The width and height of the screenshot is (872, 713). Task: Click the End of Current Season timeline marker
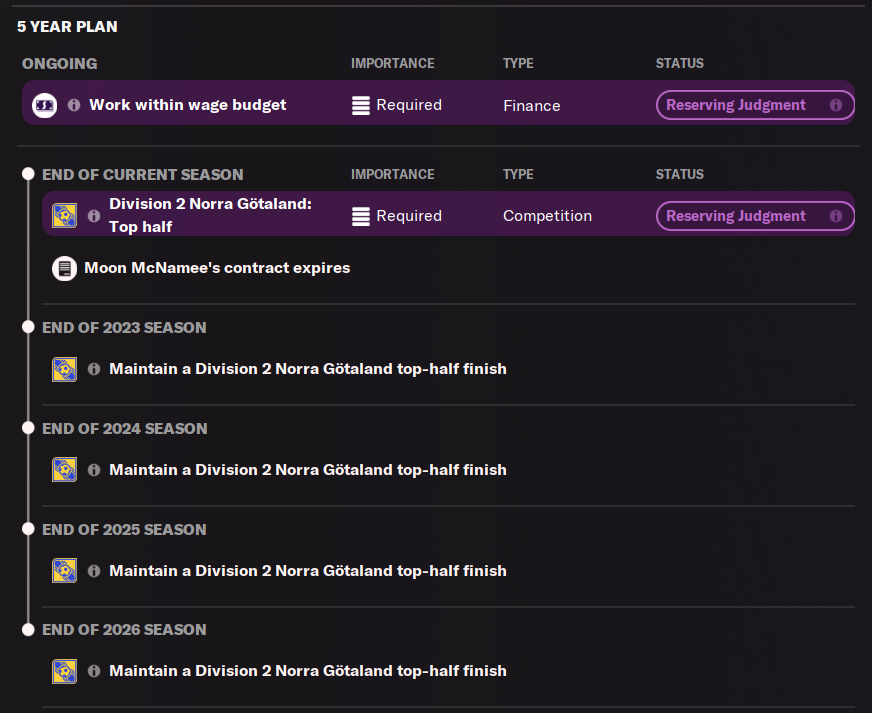[x=29, y=174]
